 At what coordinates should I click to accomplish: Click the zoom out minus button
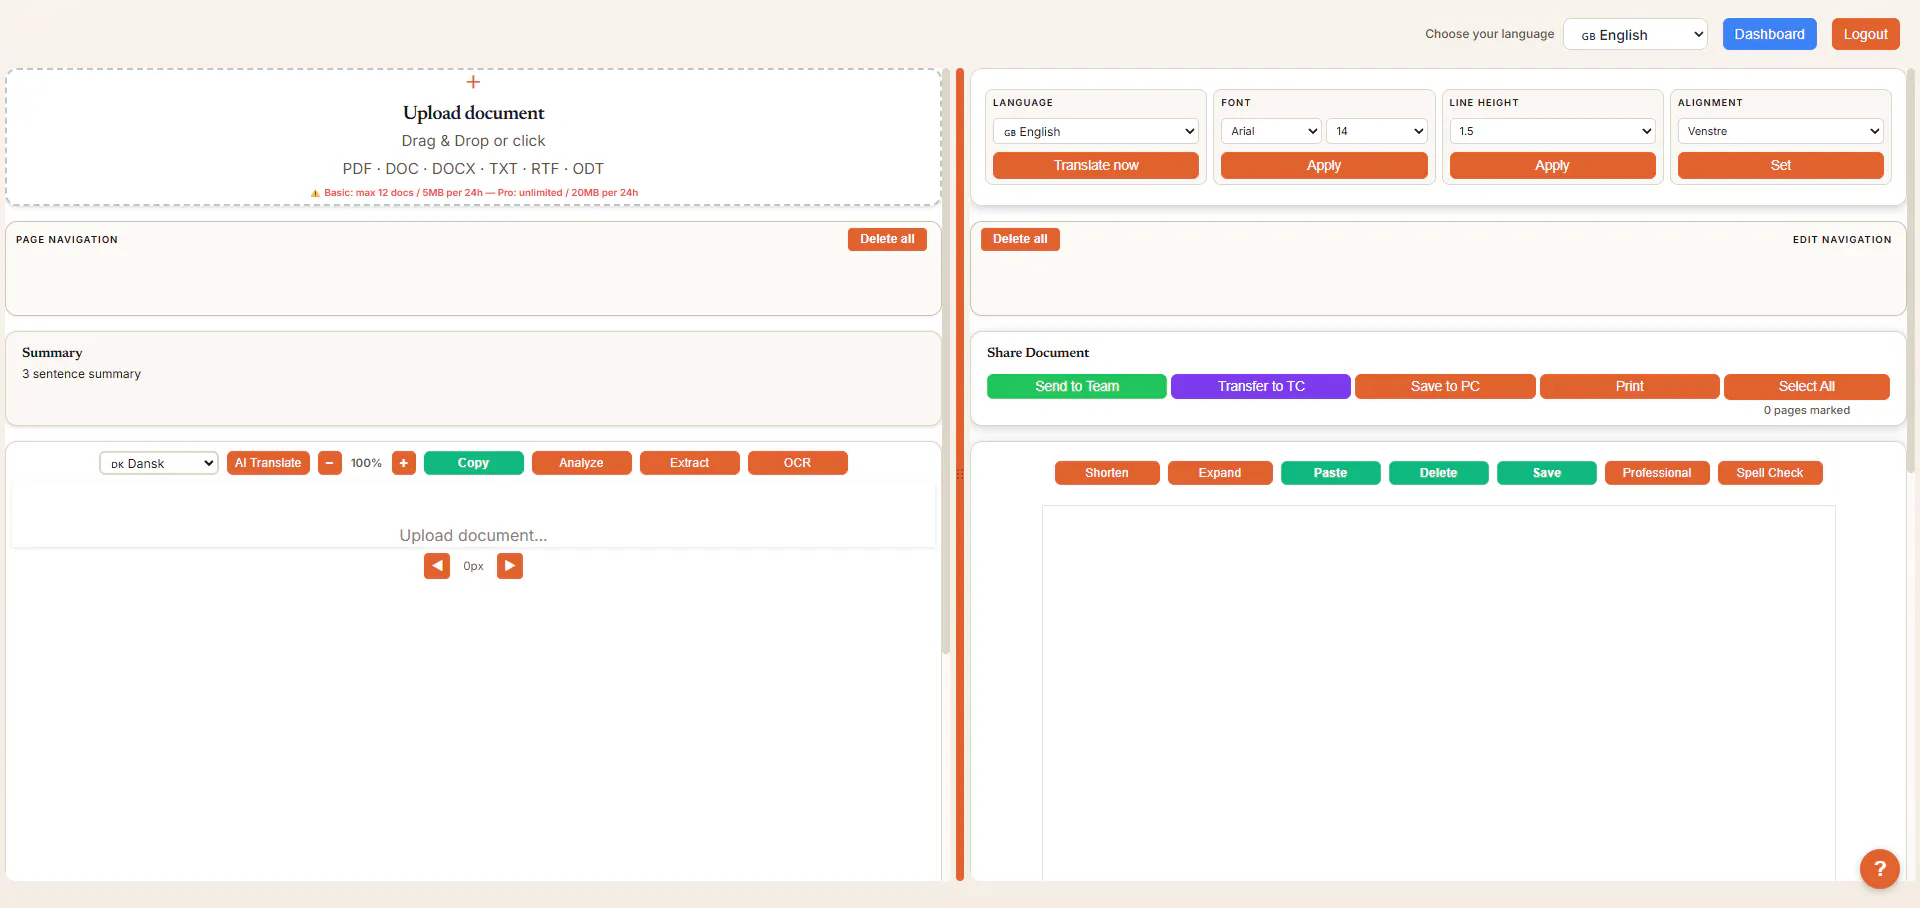click(x=330, y=463)
